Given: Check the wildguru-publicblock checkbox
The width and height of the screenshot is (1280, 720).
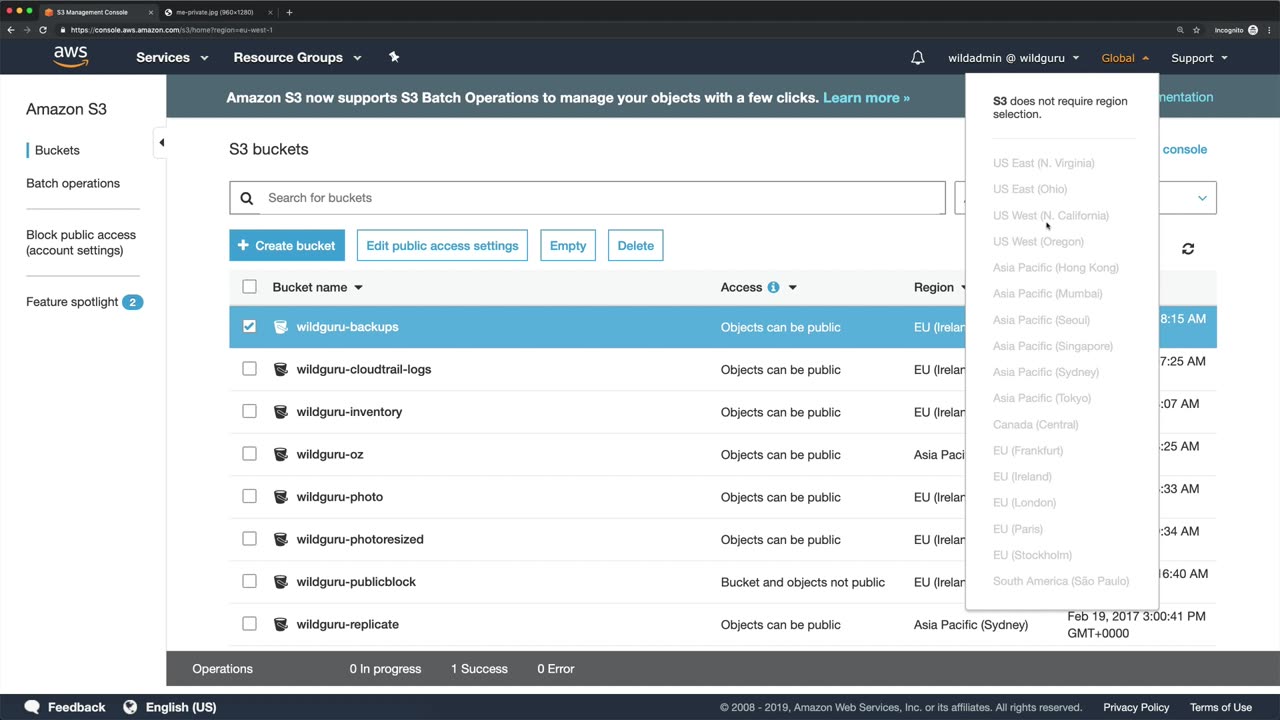Looking at the screenshot, I should 249,581.
